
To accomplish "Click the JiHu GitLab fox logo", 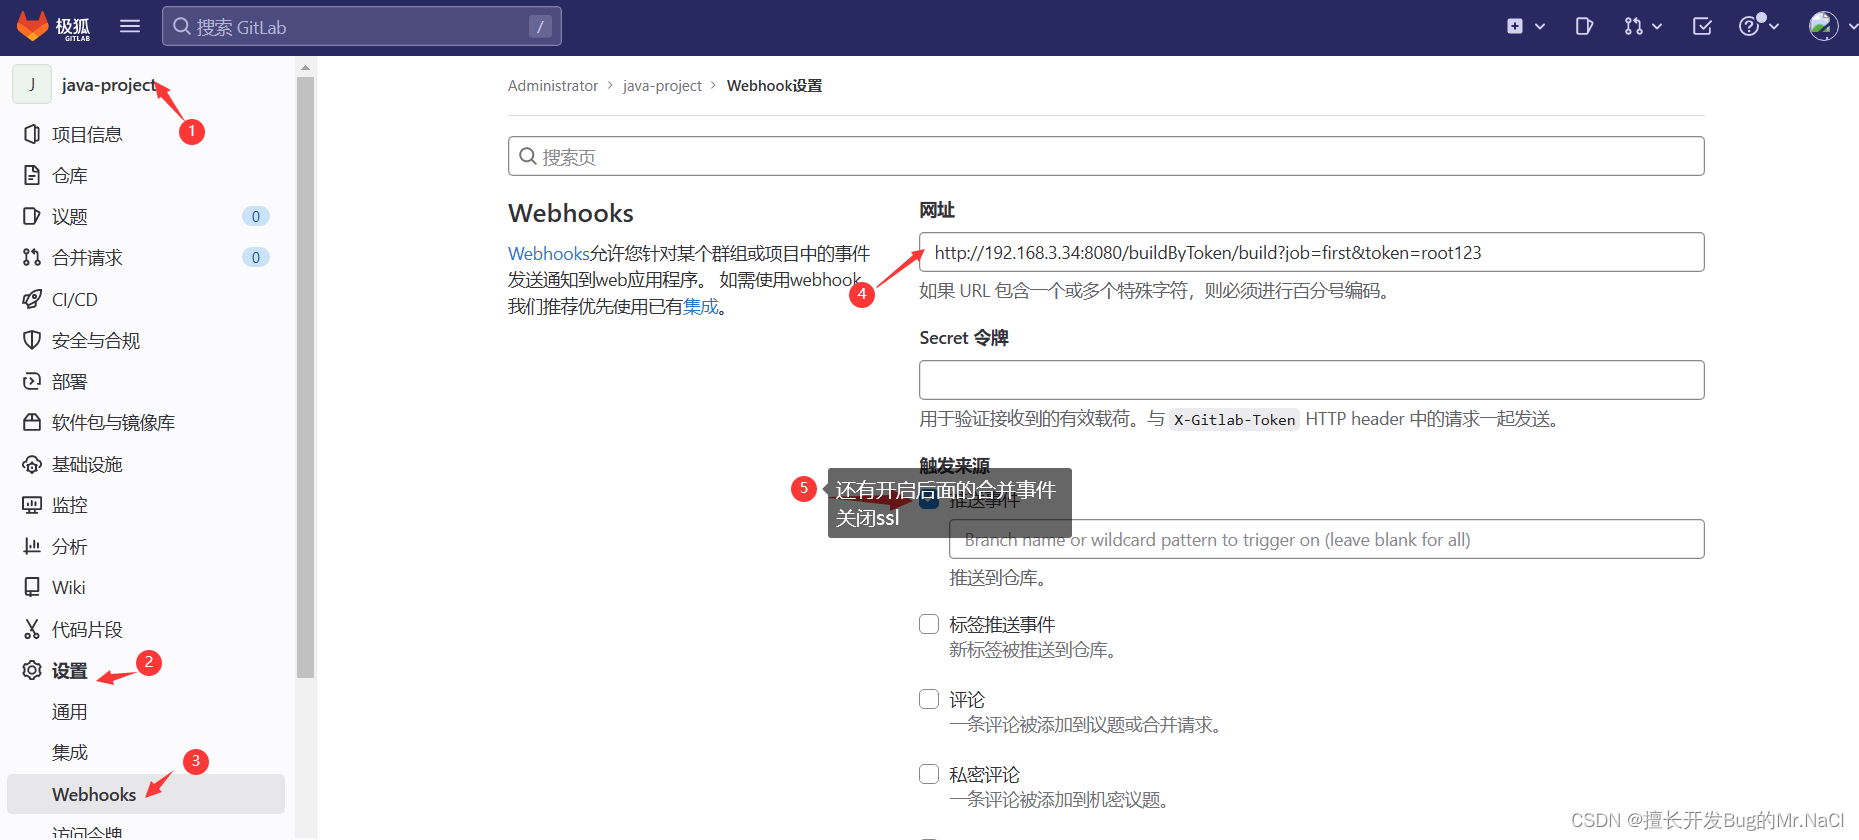I will coord(54,27).
